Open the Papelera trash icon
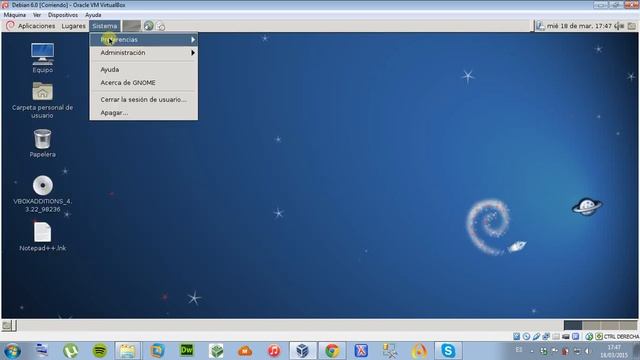This screenshot has height=360, width=640. pyautogui.click(x=42, y=139)
